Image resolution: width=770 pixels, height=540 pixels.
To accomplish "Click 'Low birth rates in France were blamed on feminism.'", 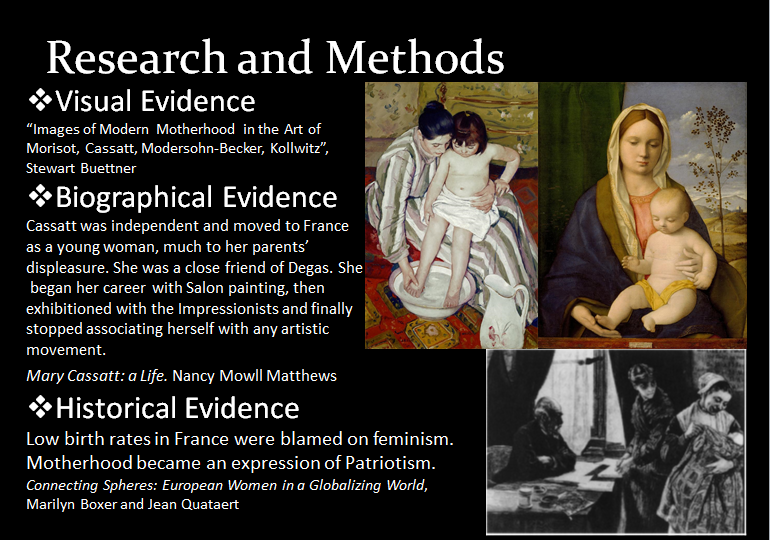I will coord(240,439).
